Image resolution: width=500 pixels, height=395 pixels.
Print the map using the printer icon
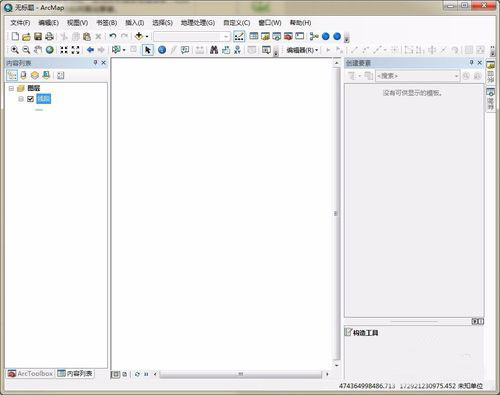tap(49, 36)
